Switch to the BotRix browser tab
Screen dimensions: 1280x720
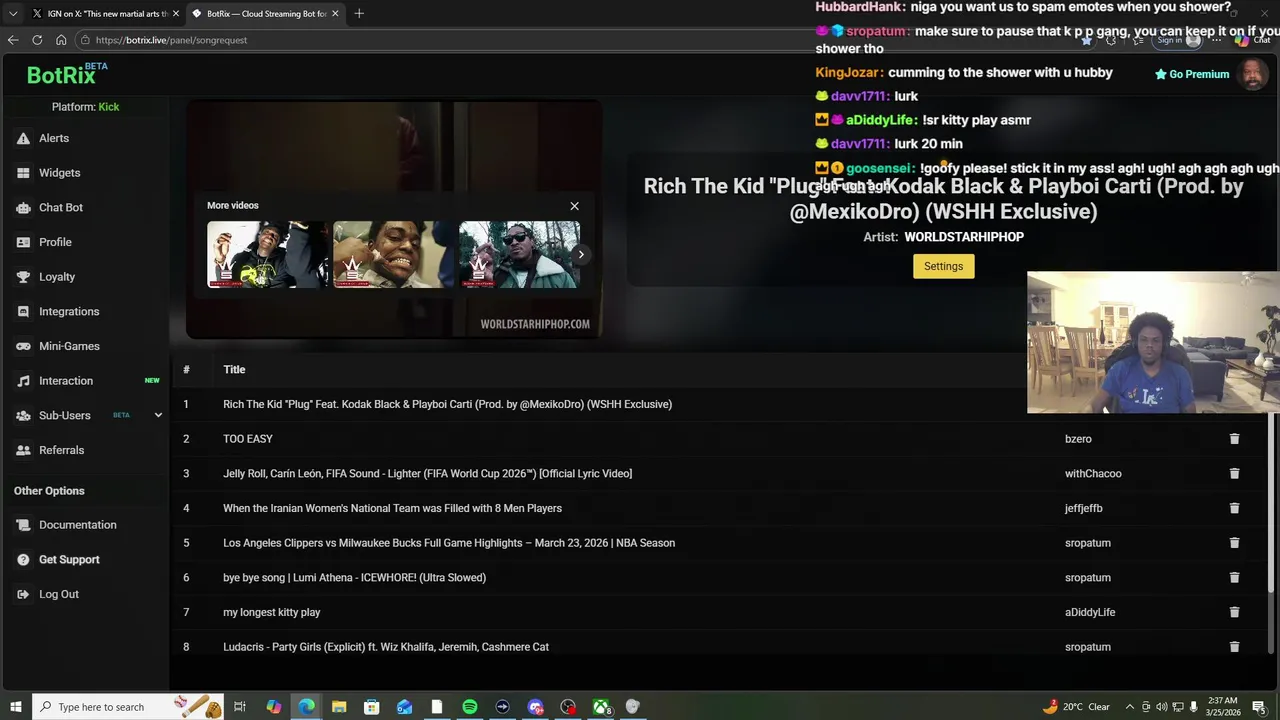[264, 14]
